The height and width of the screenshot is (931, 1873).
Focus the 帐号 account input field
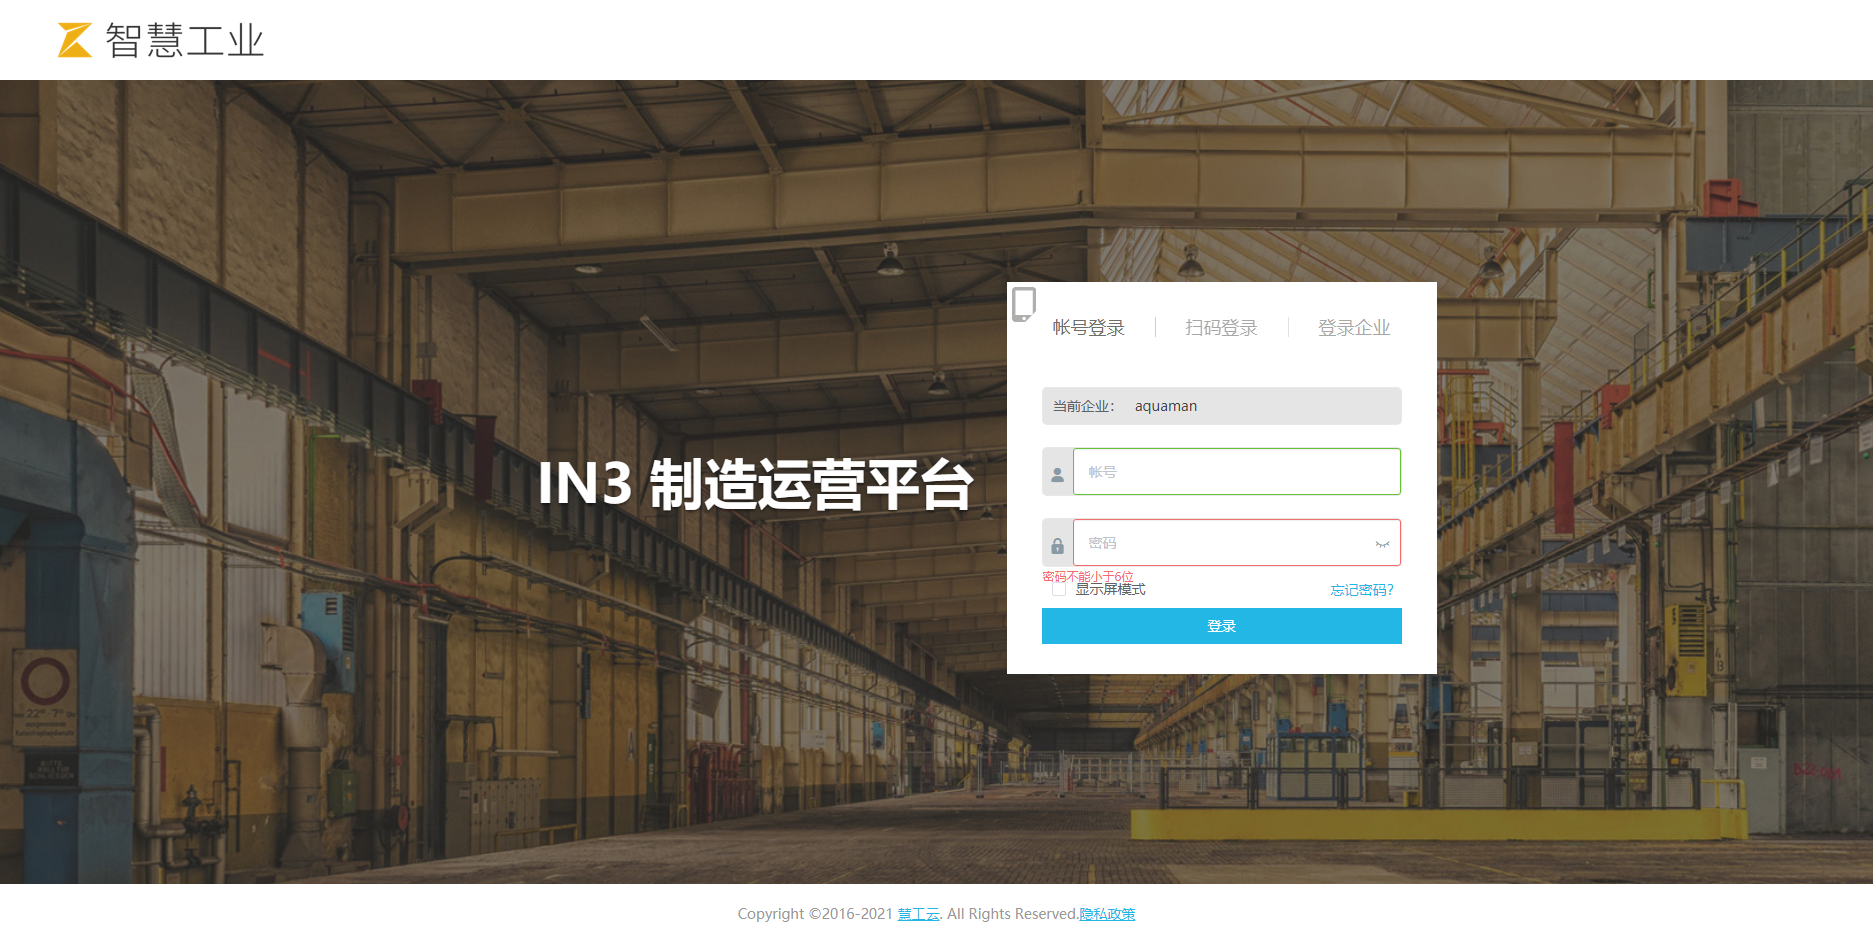click(x=1236, y=472)
